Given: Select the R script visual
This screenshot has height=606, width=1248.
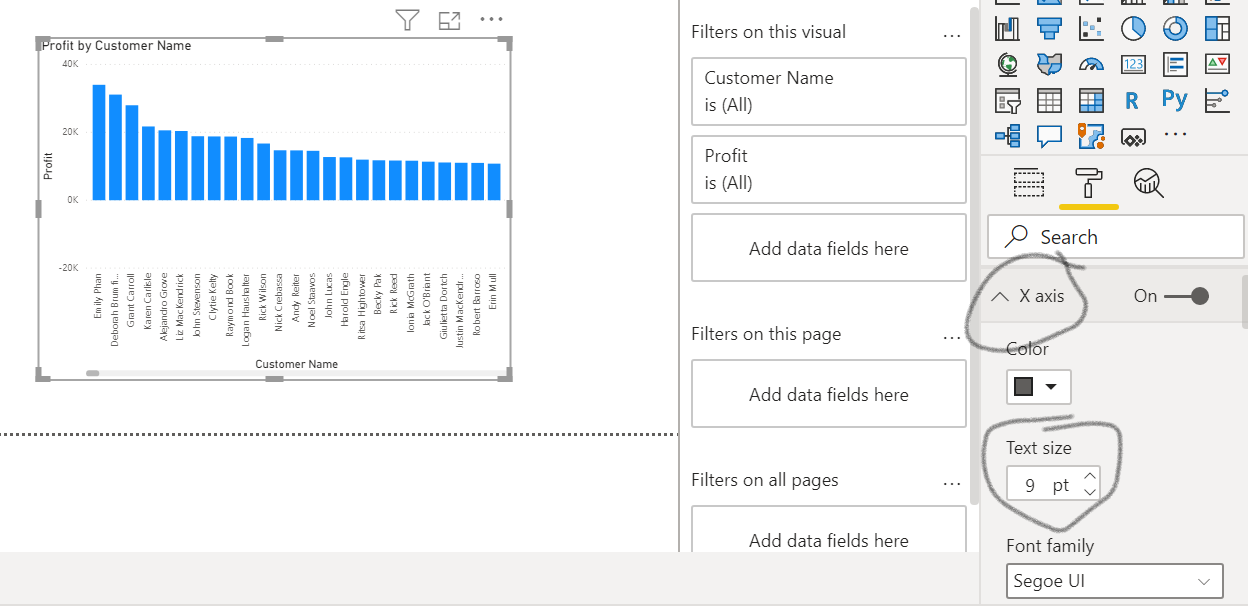Looking at the screenshot, I should tap(1132, 100).
